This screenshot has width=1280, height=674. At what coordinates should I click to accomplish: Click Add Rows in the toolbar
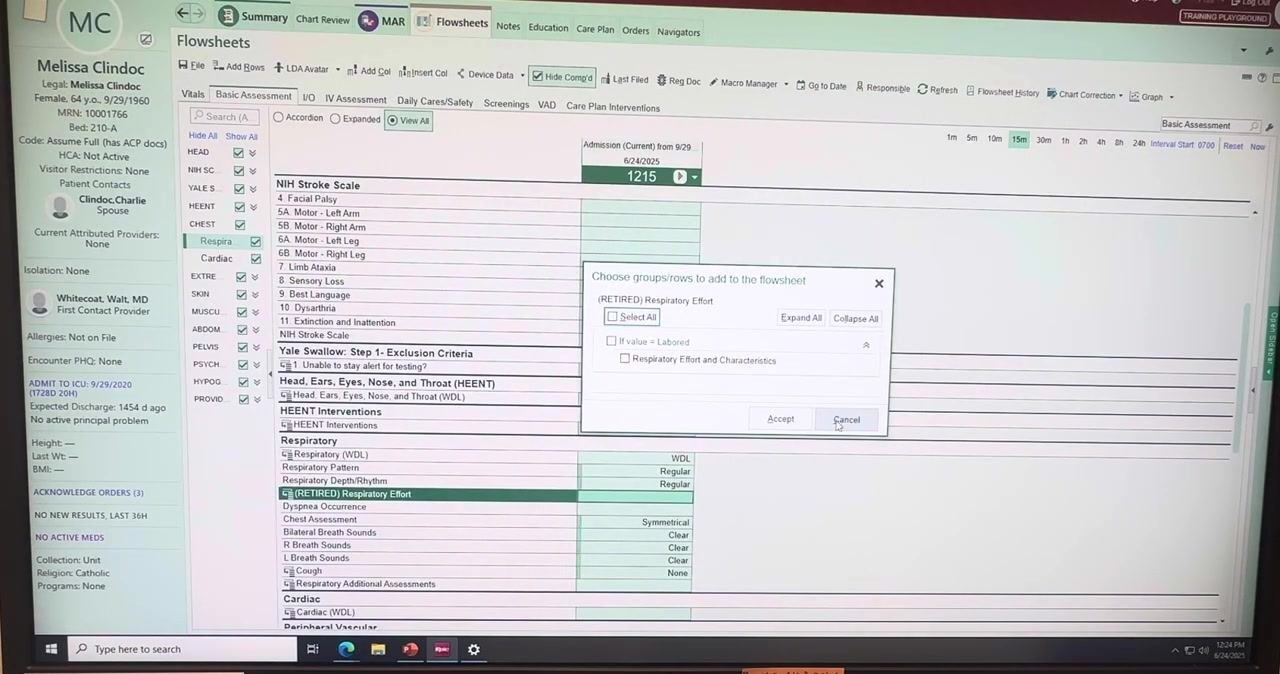239,67
